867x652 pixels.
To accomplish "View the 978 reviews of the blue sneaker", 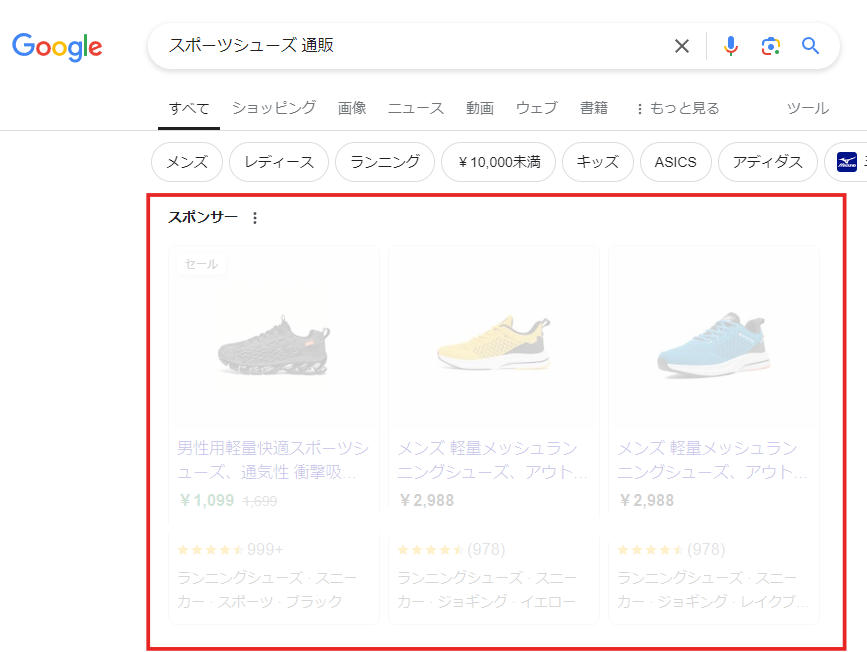I will [x=708, y=549].
